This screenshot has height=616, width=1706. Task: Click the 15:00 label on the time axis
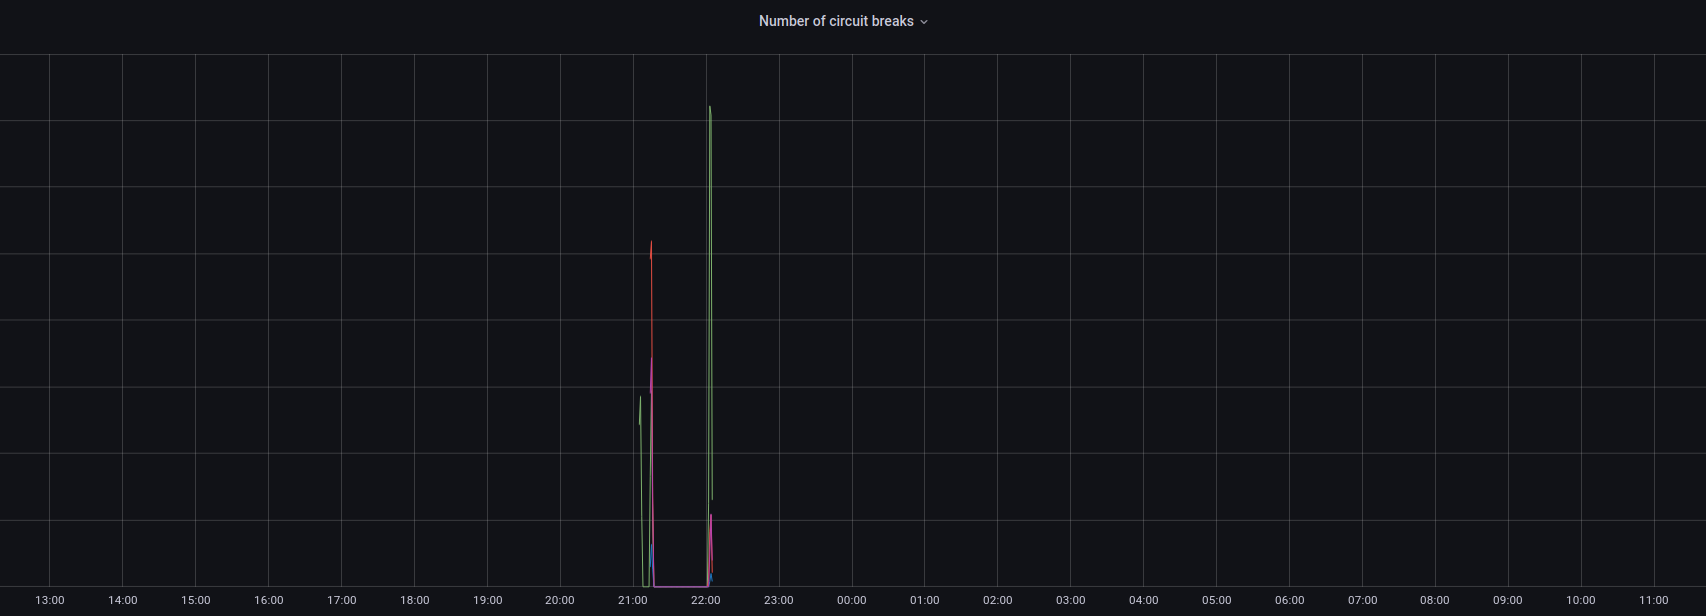click(196, 600)
